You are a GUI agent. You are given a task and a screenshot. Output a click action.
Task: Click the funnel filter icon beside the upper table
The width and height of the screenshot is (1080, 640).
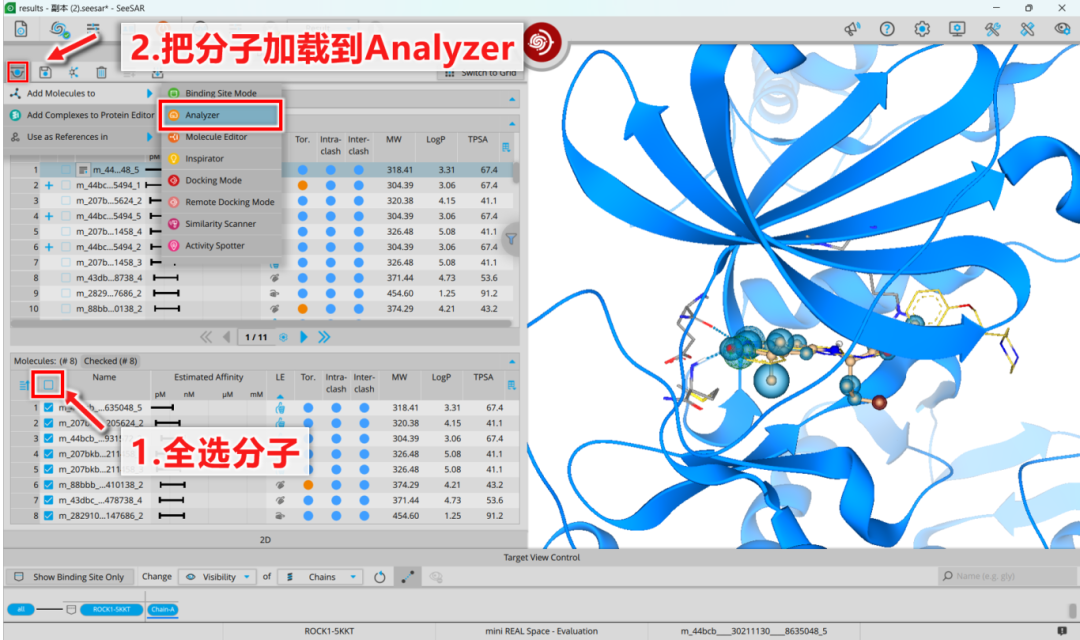(x=511, y=239)
